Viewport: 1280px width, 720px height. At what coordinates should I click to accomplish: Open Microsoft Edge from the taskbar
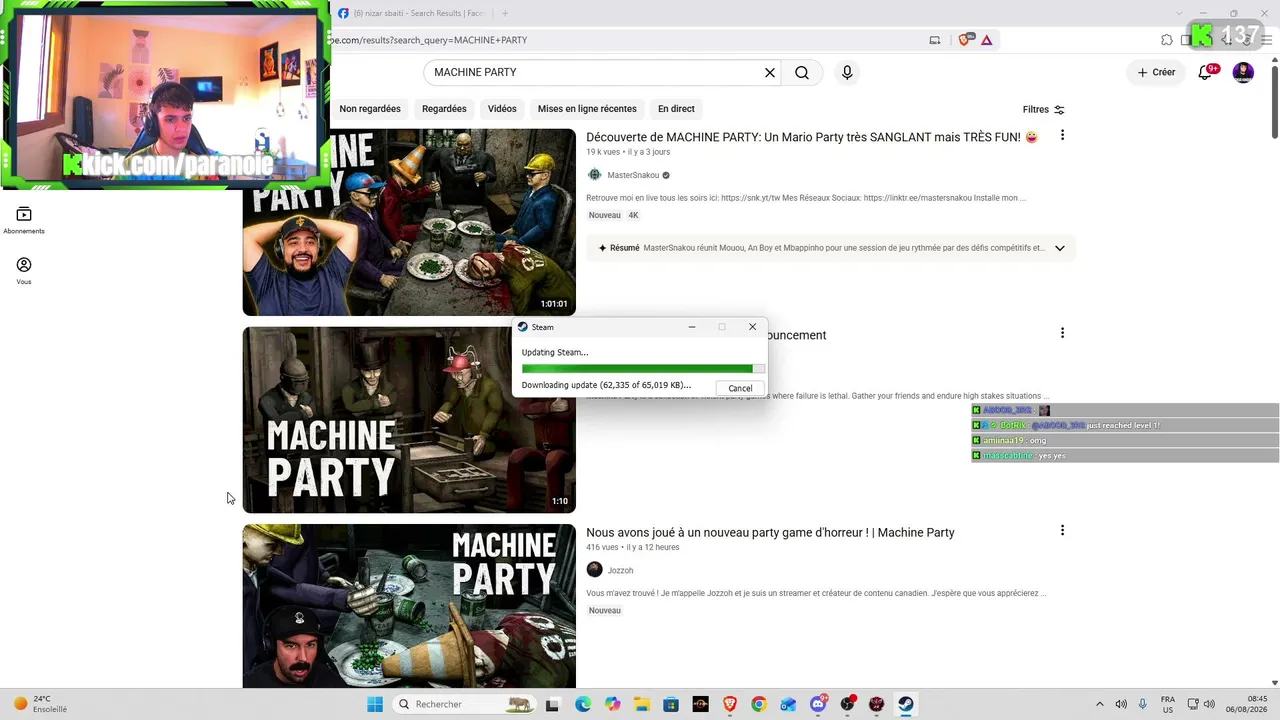point(583,704)
